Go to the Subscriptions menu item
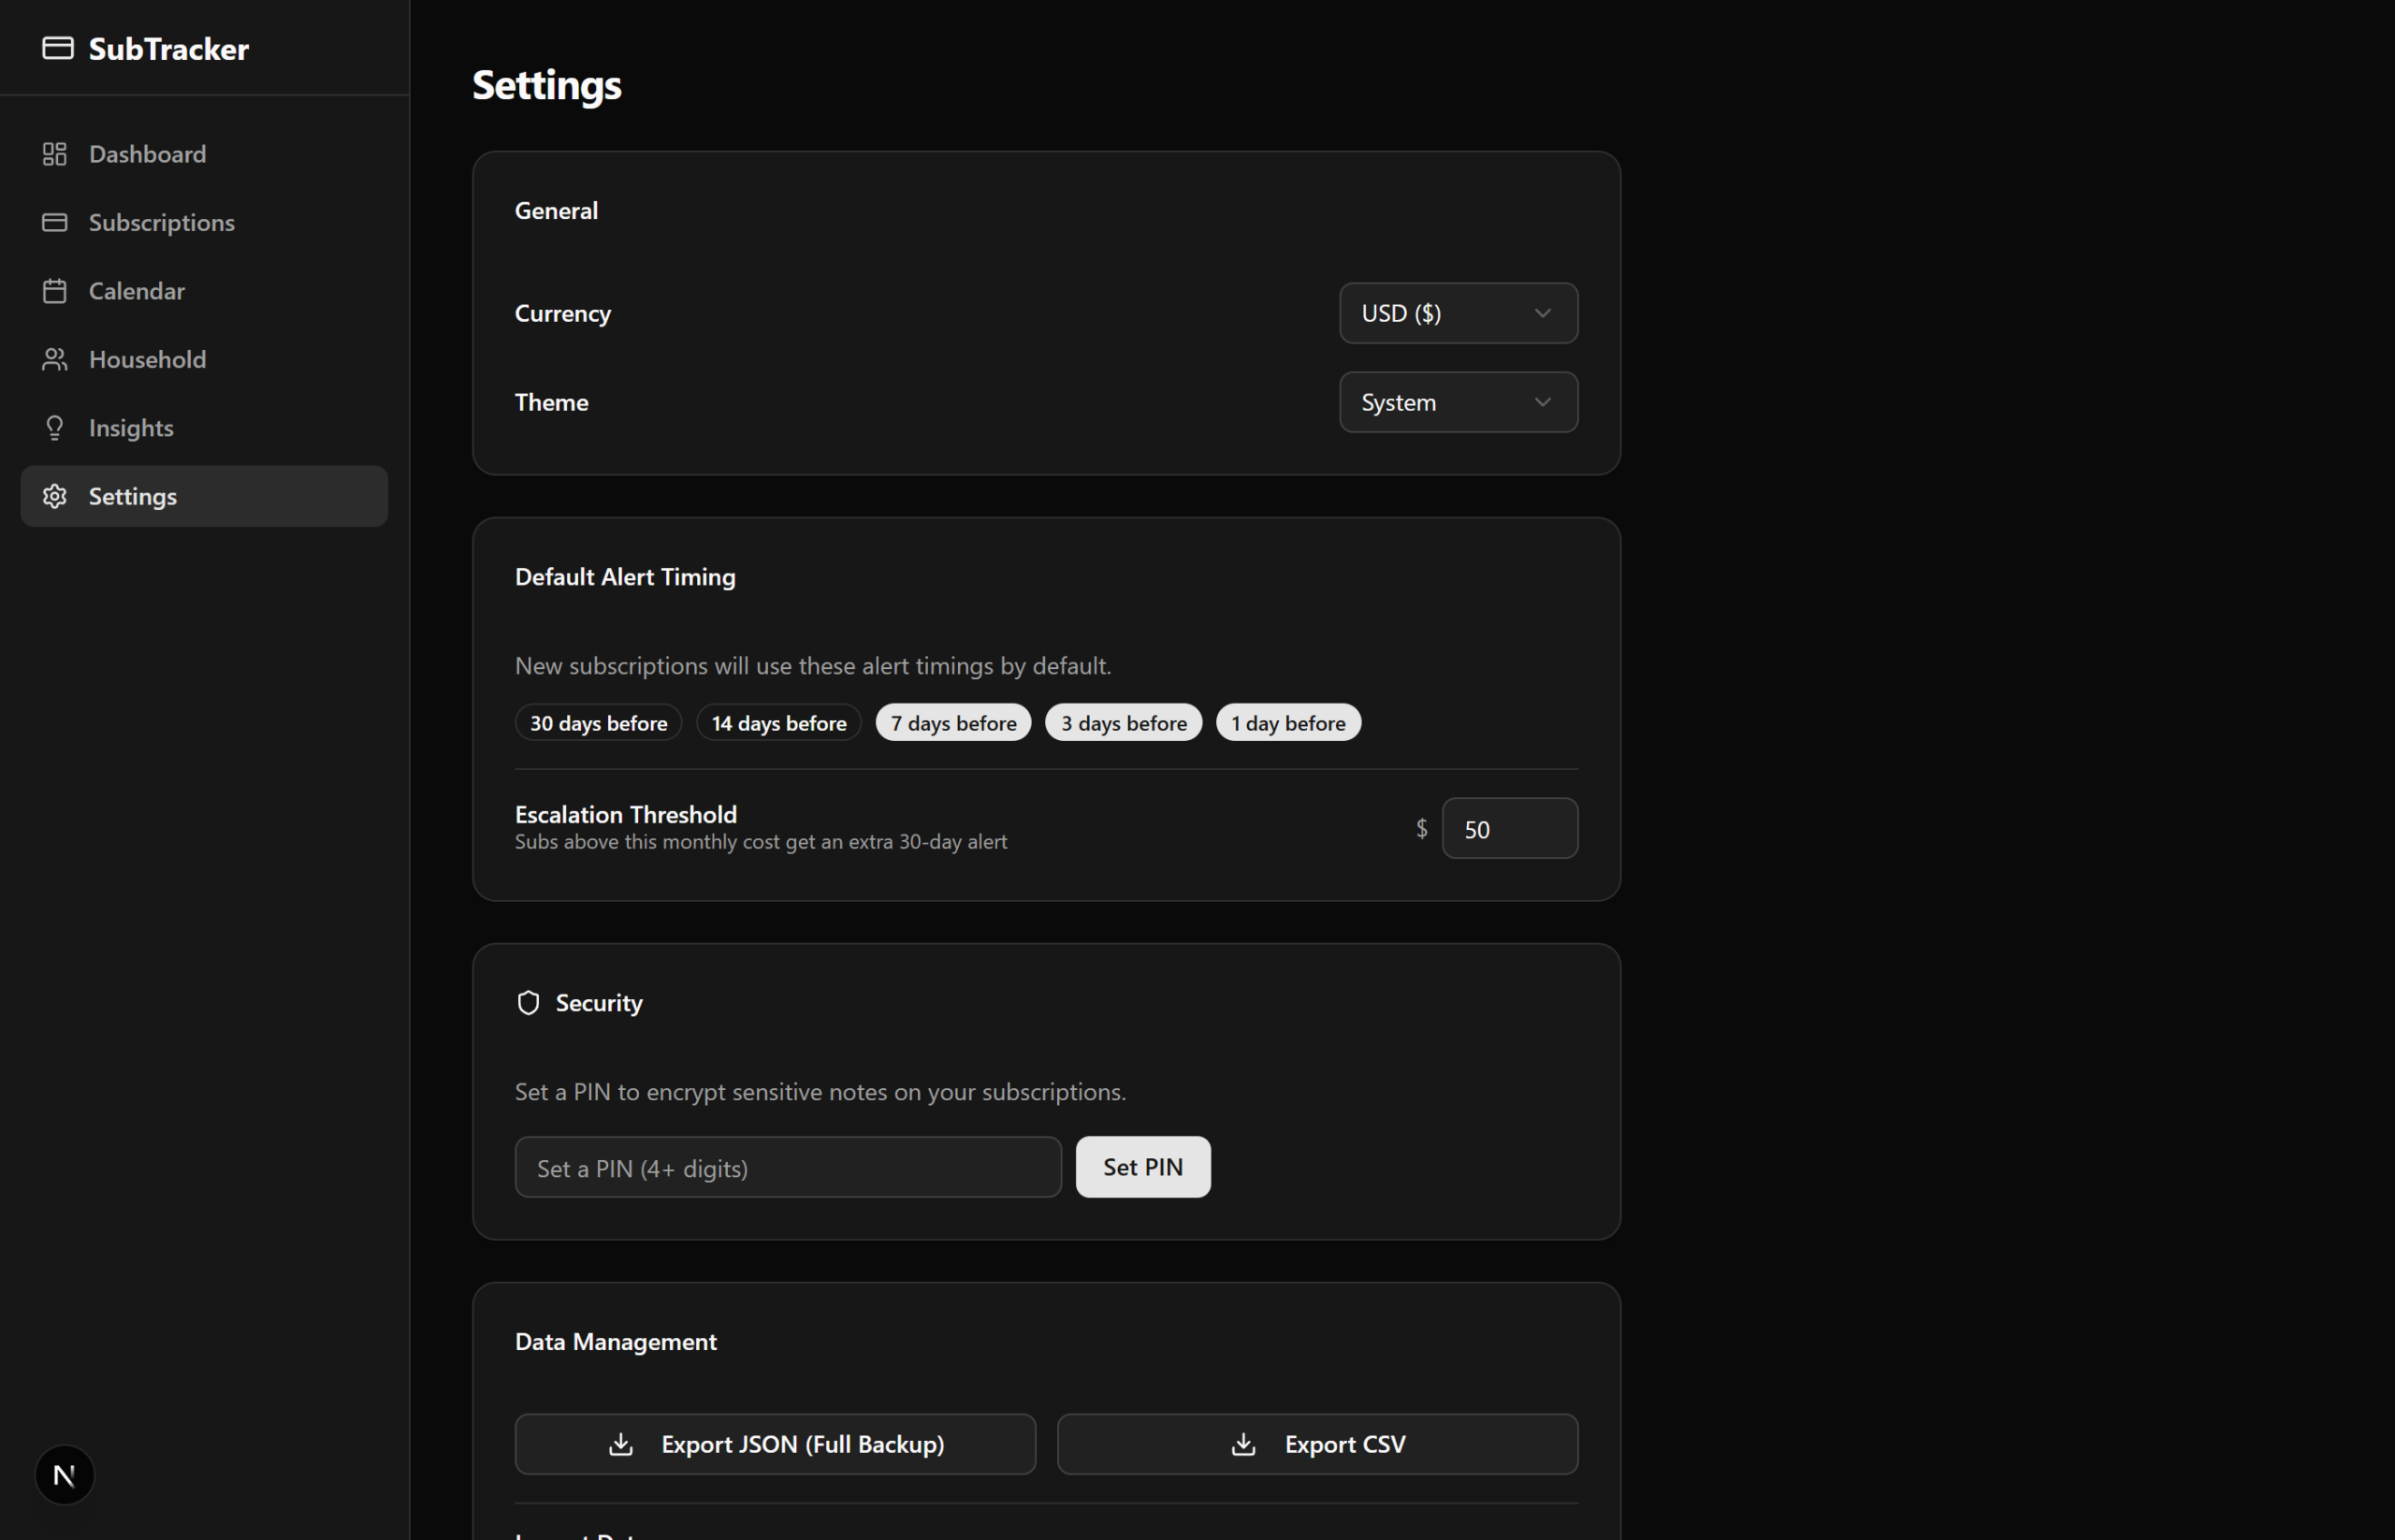2395x1540 pixels. click(x=162, y=222)
